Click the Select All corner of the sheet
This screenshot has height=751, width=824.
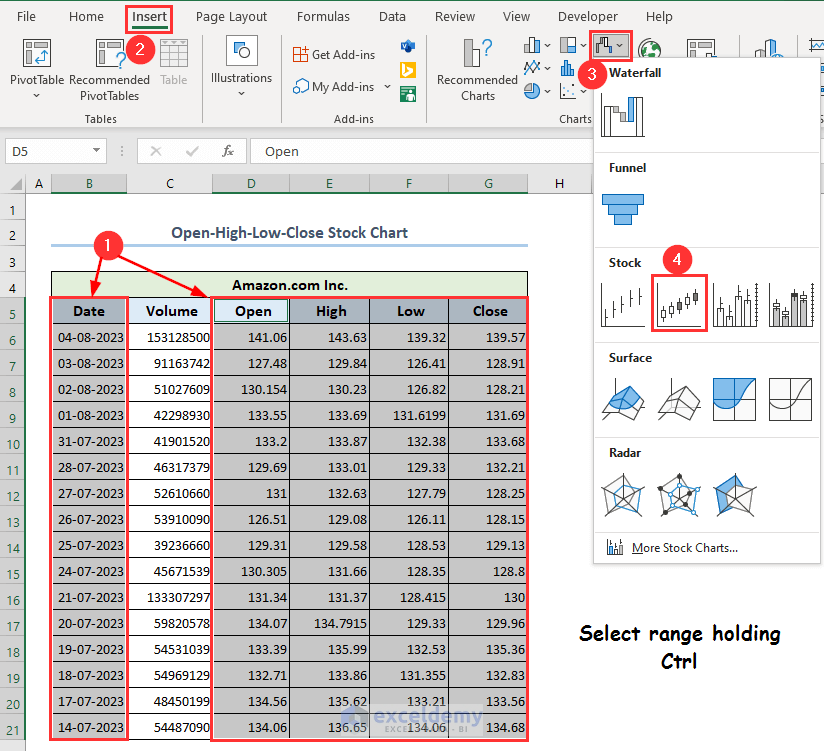tap(15, 184)
